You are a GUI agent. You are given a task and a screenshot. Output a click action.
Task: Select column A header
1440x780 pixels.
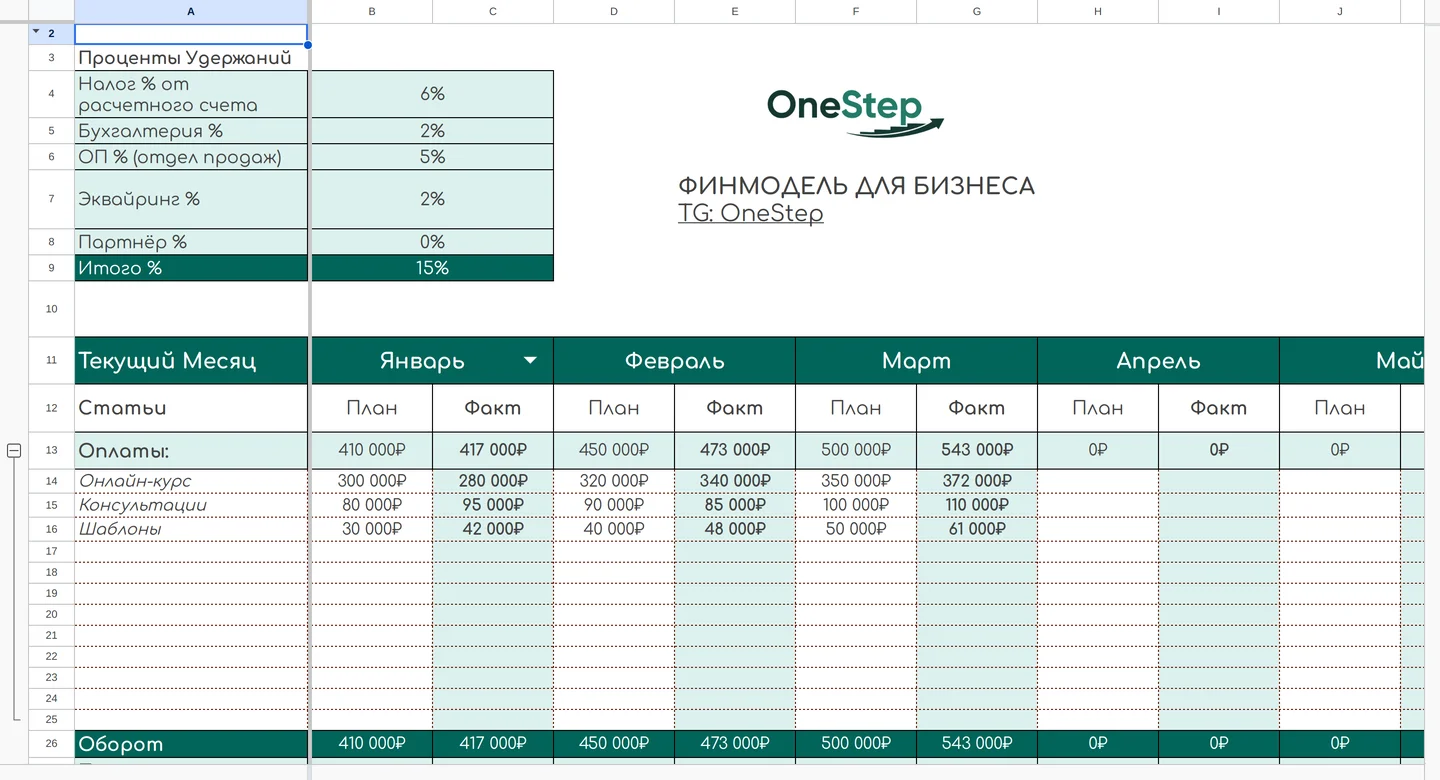pyautogui.click(x=191, y=11)
